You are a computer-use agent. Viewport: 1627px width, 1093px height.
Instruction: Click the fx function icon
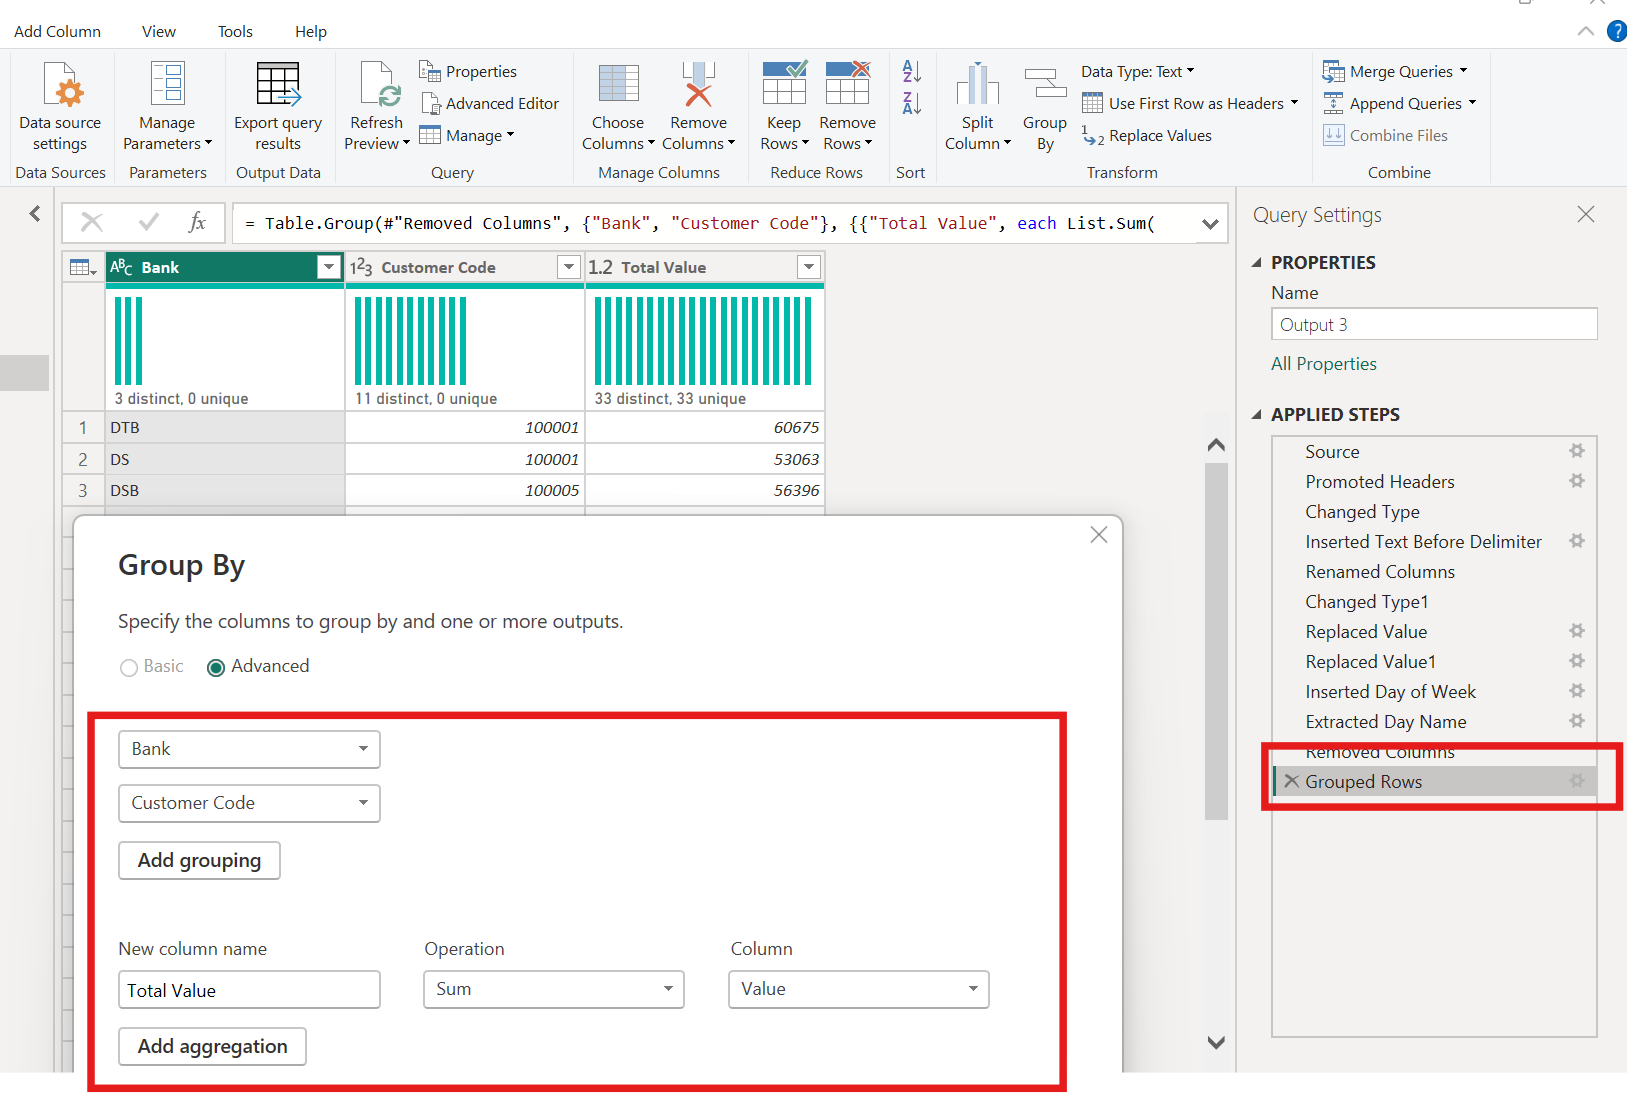pos(198,222)
